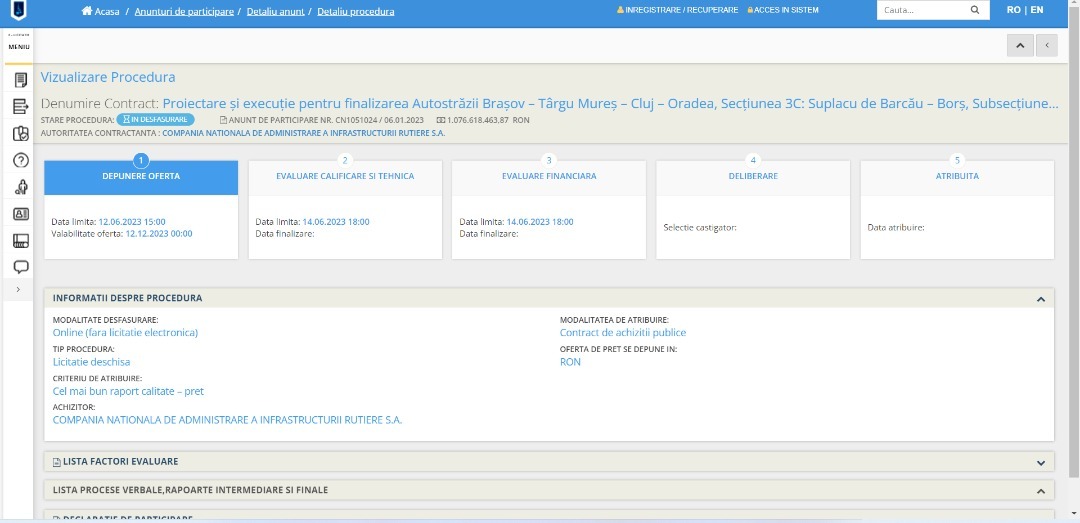Switch language to RO
The width and height of the screenshot is (1080, 523).
click(x=1013, y=10)
